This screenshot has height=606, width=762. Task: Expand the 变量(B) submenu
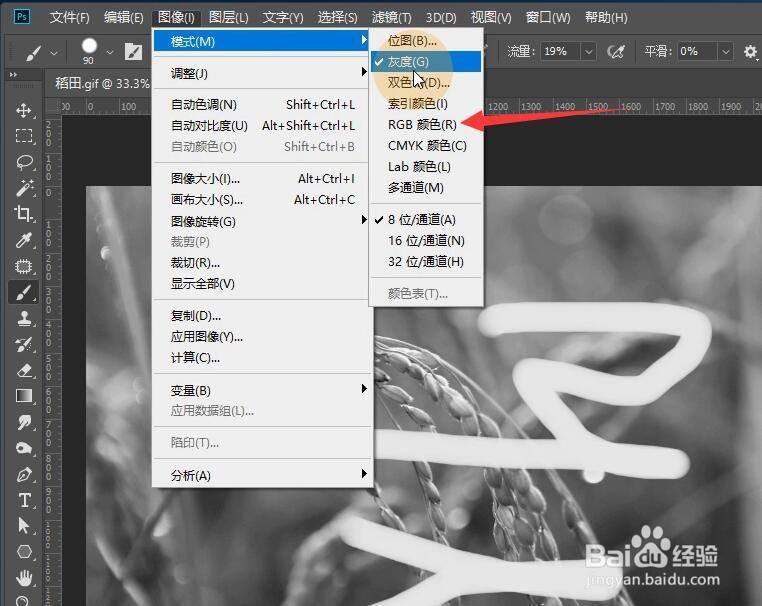tap(261, 390)
